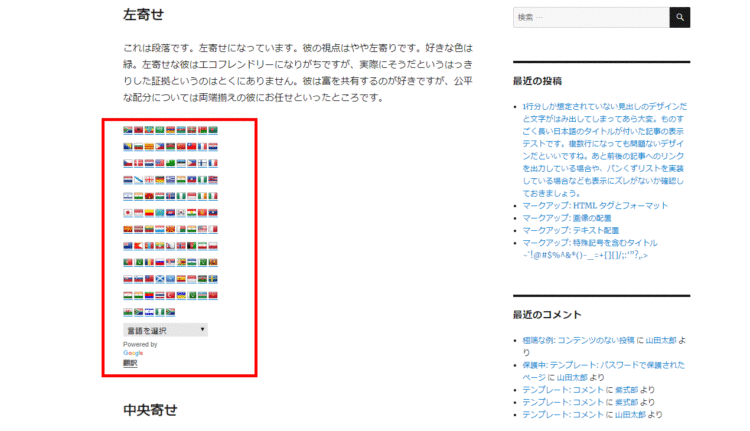Select the Wales dragon flag

tap(128, 312)
